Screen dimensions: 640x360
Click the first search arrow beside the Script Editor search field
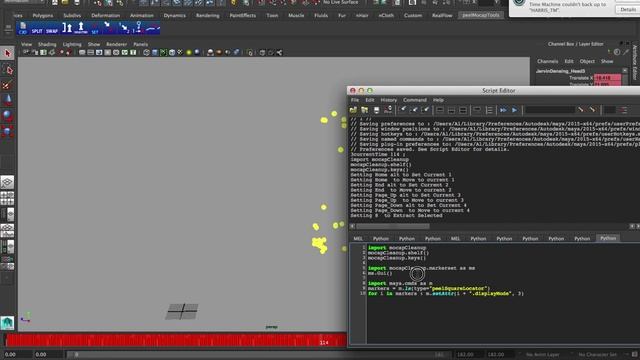(581, 110)
